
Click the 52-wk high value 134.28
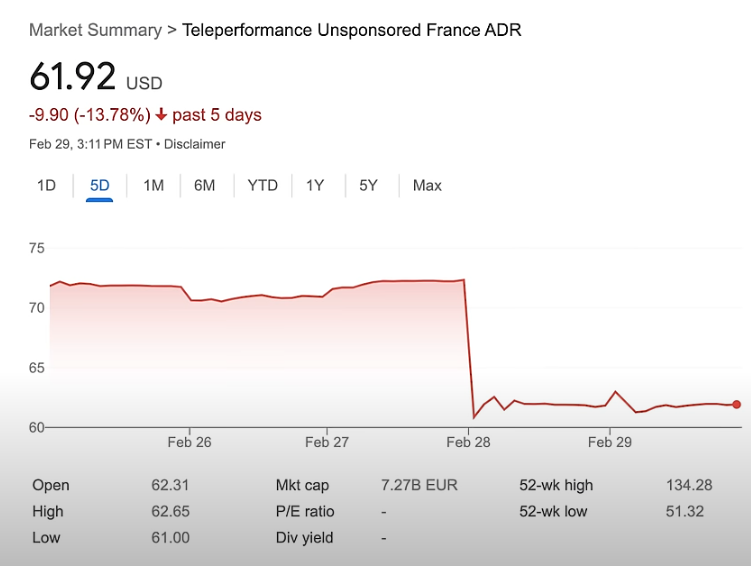click(689, 486)
